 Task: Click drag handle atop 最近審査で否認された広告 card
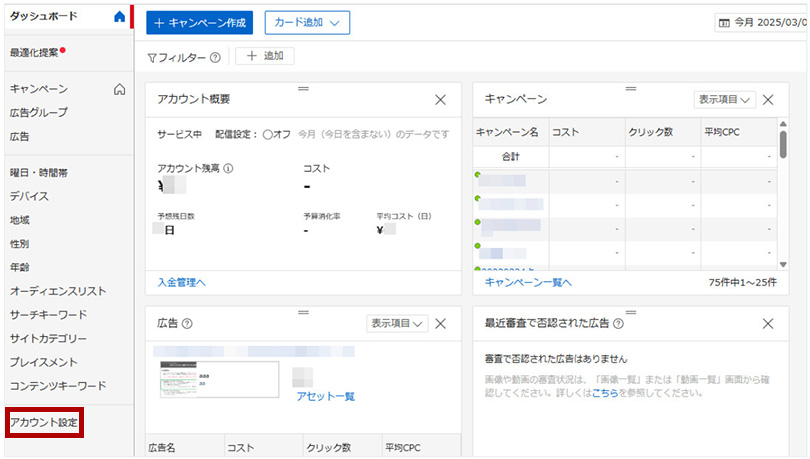point(631,312)
